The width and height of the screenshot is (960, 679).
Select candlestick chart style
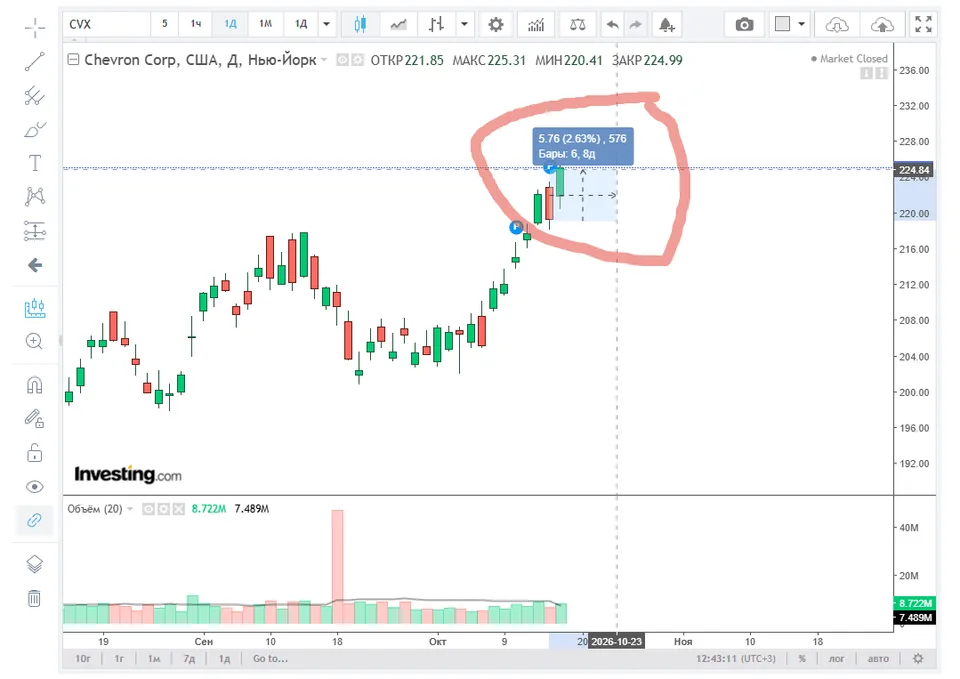click(x=361, y=24)
